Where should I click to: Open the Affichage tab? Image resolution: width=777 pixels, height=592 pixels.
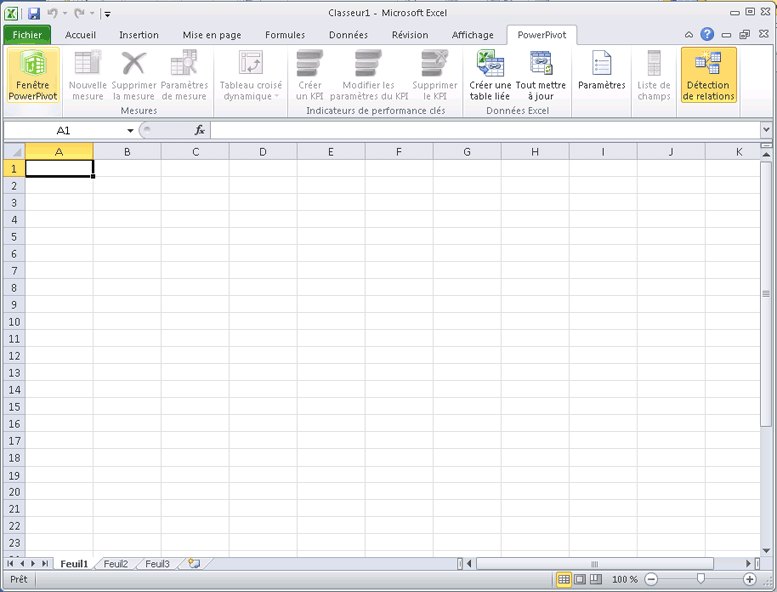473,35
